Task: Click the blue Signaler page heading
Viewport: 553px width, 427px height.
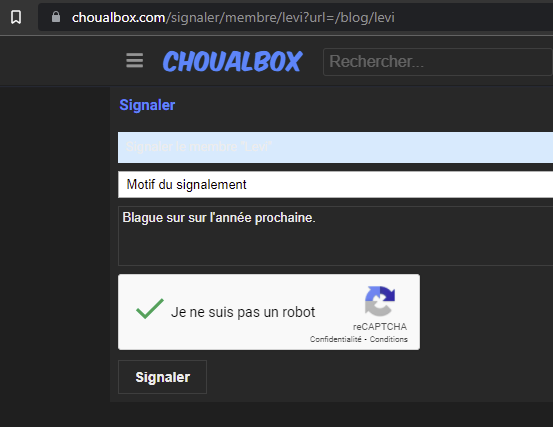Action: tap(147, 105)
